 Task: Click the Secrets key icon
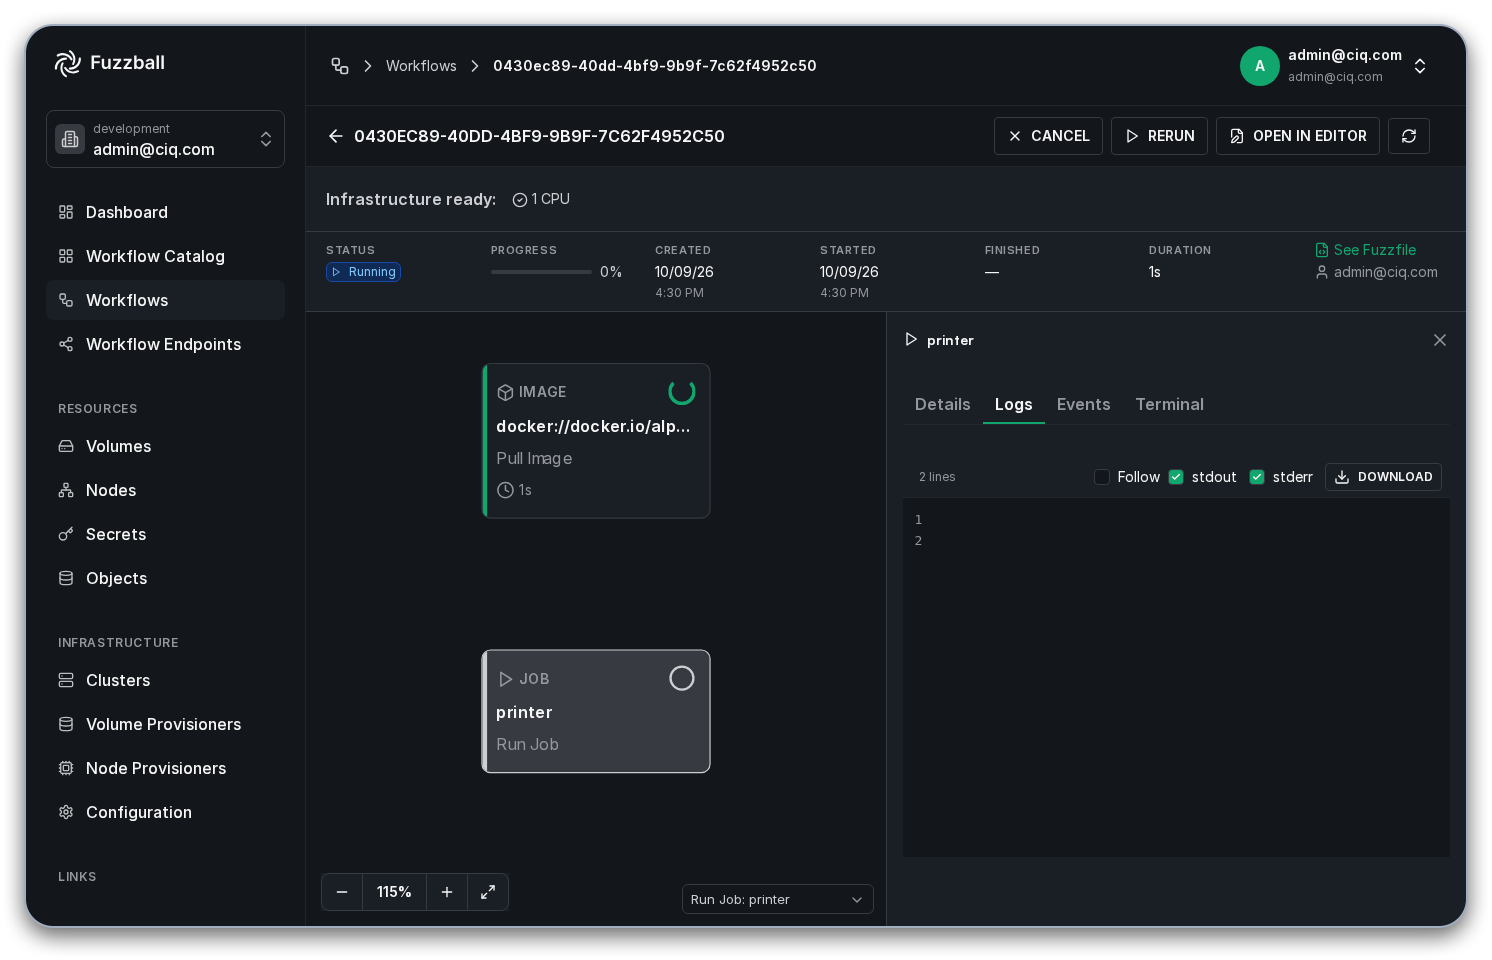tap(66, 534)
